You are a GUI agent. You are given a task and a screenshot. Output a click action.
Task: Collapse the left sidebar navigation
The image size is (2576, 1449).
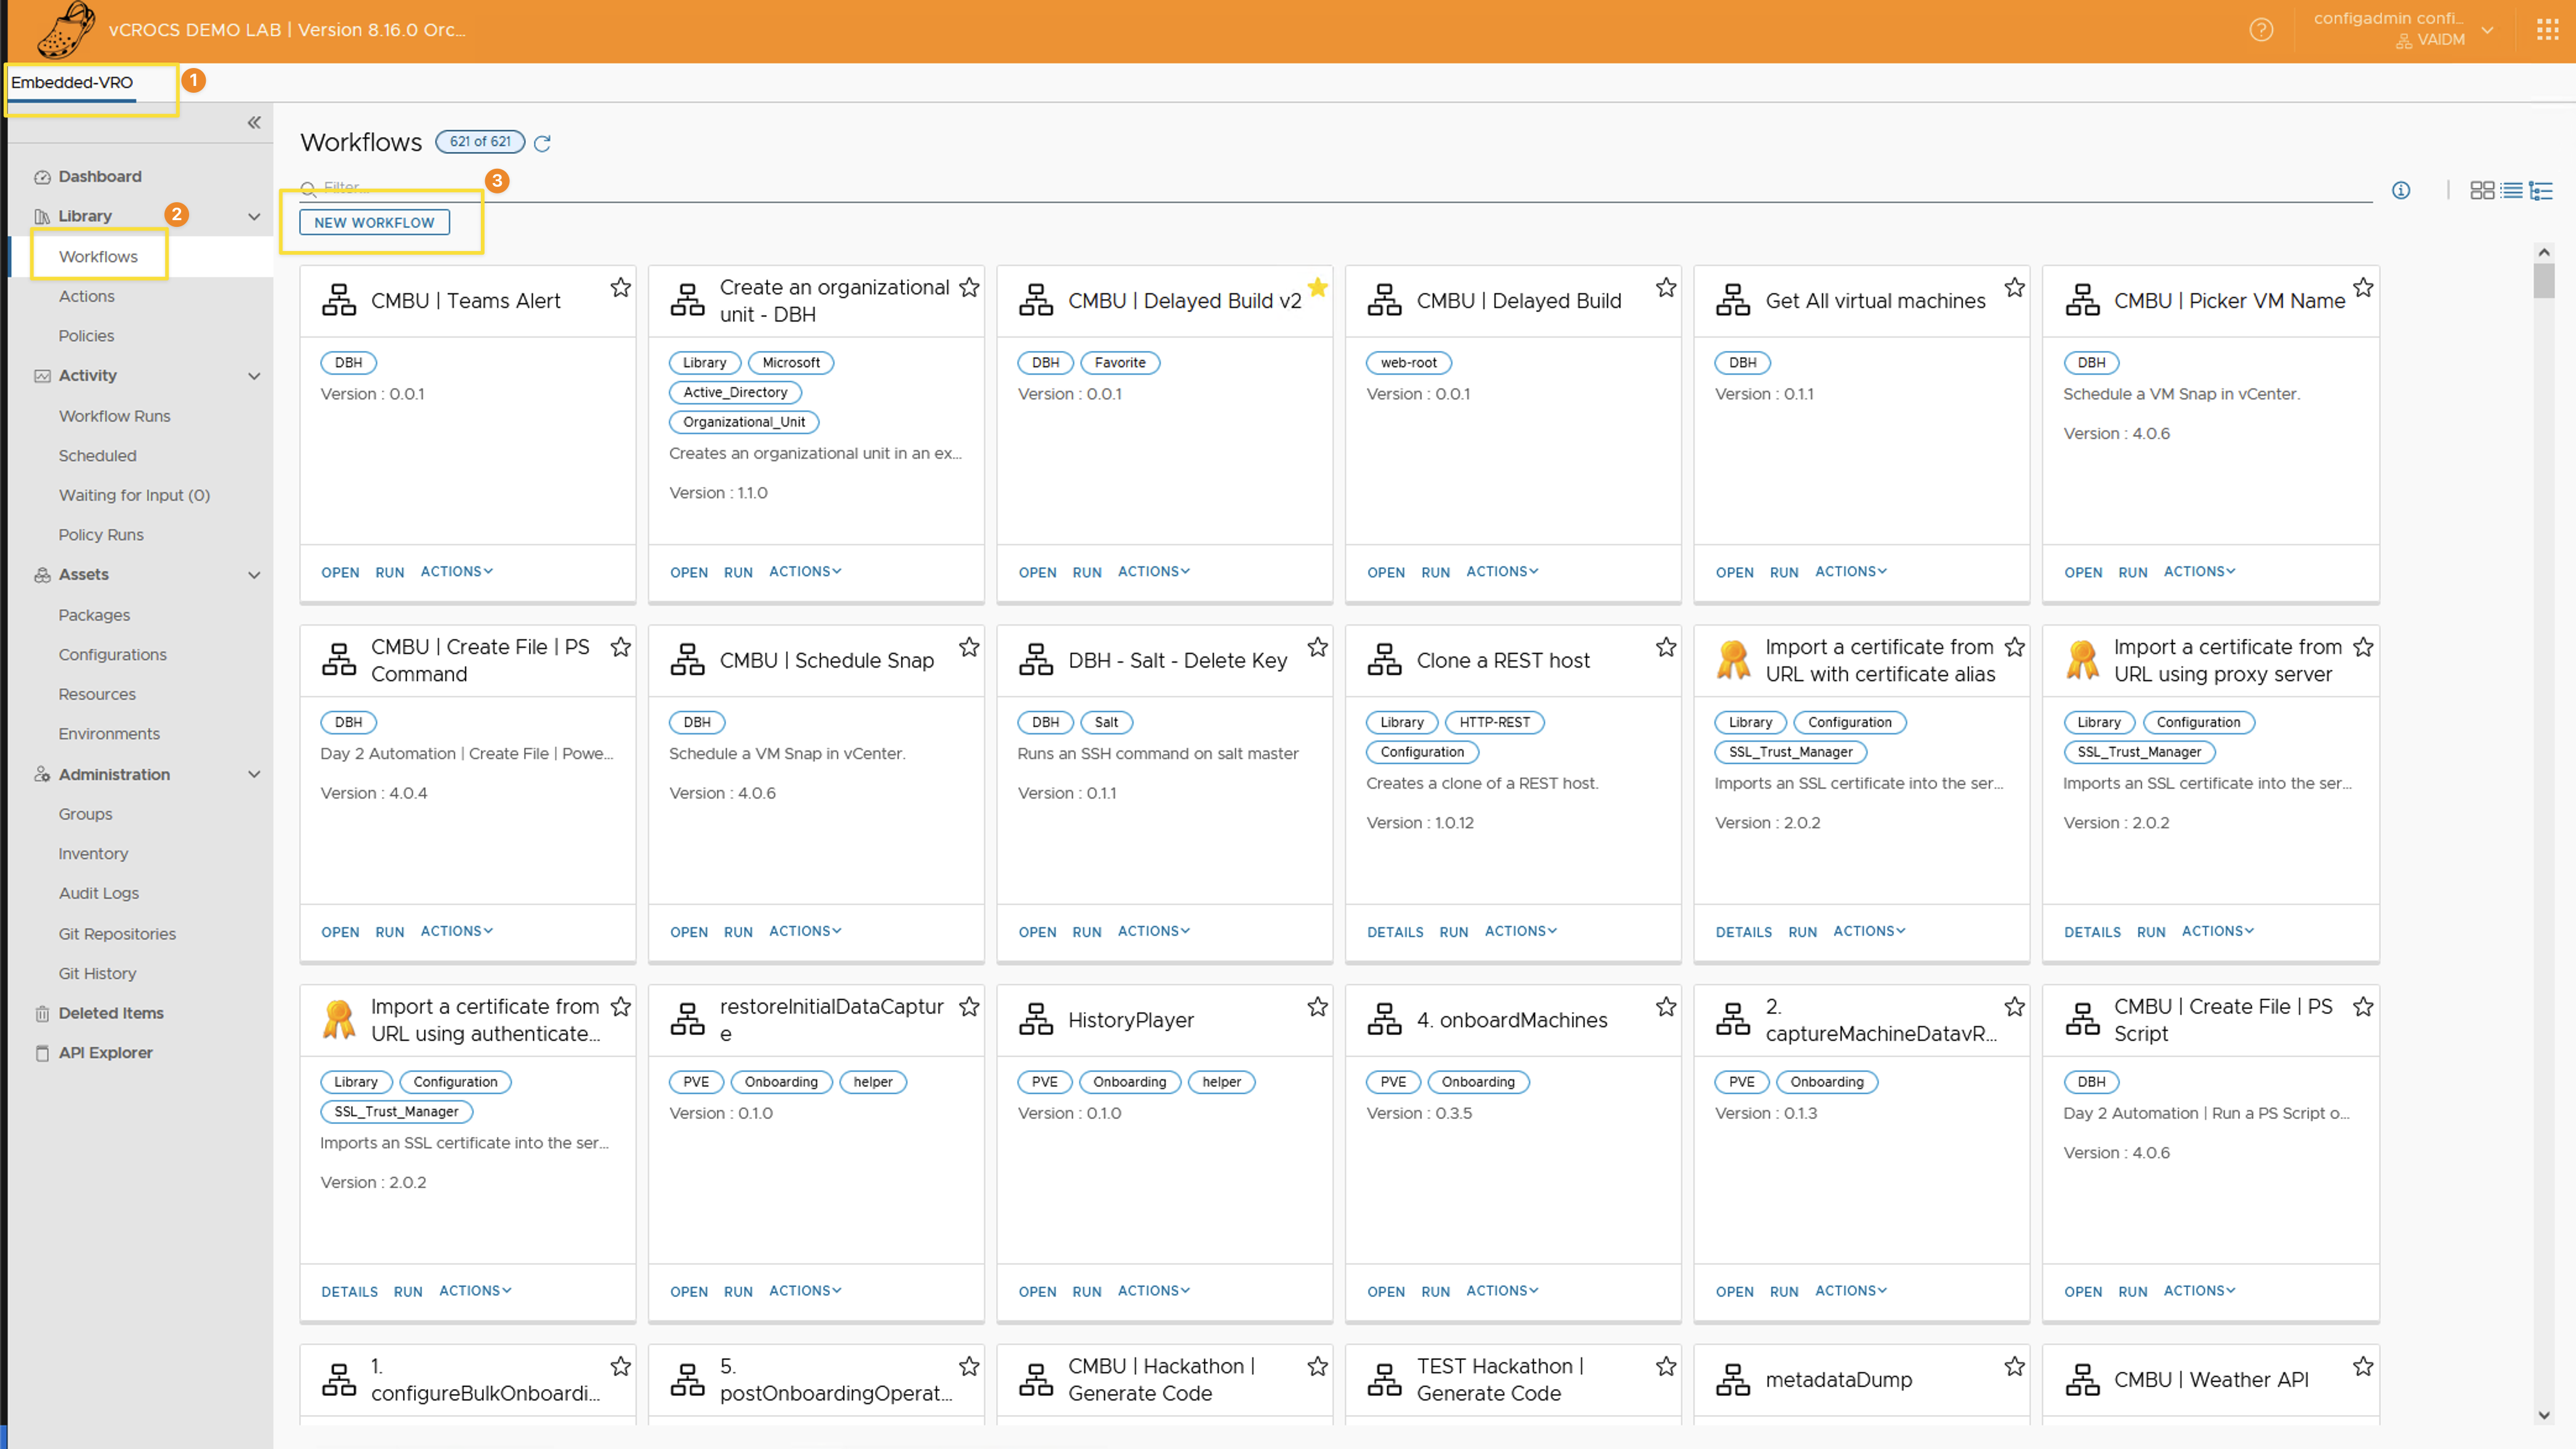[254, 122]
